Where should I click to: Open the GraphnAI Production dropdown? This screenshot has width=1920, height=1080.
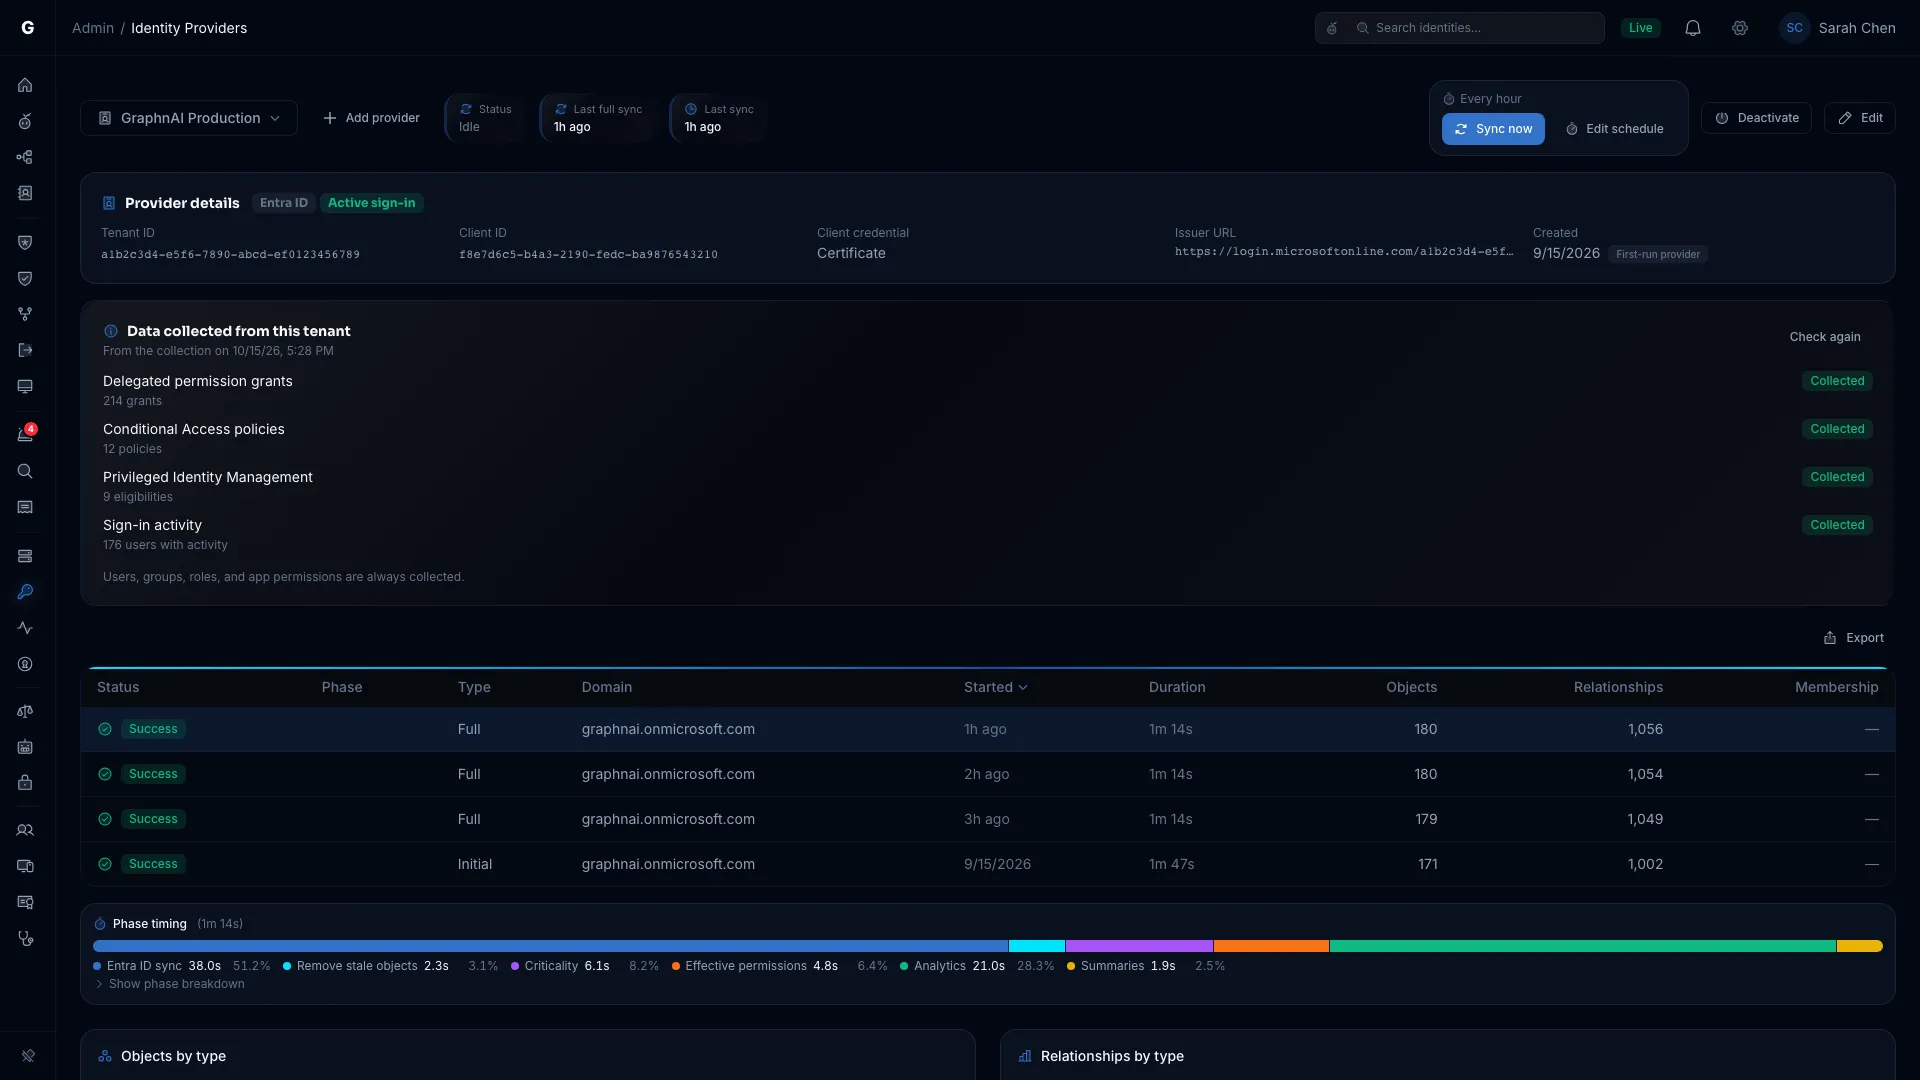click(189, 118)
